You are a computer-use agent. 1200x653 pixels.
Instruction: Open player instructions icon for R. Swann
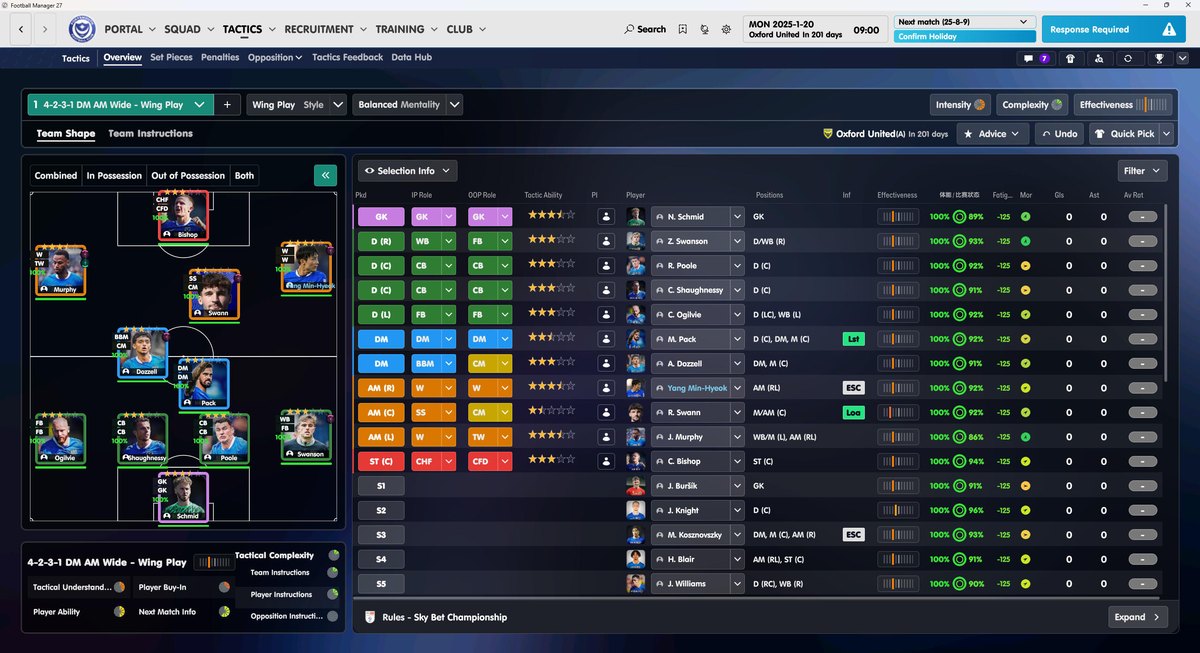click(x=605, y=412)
